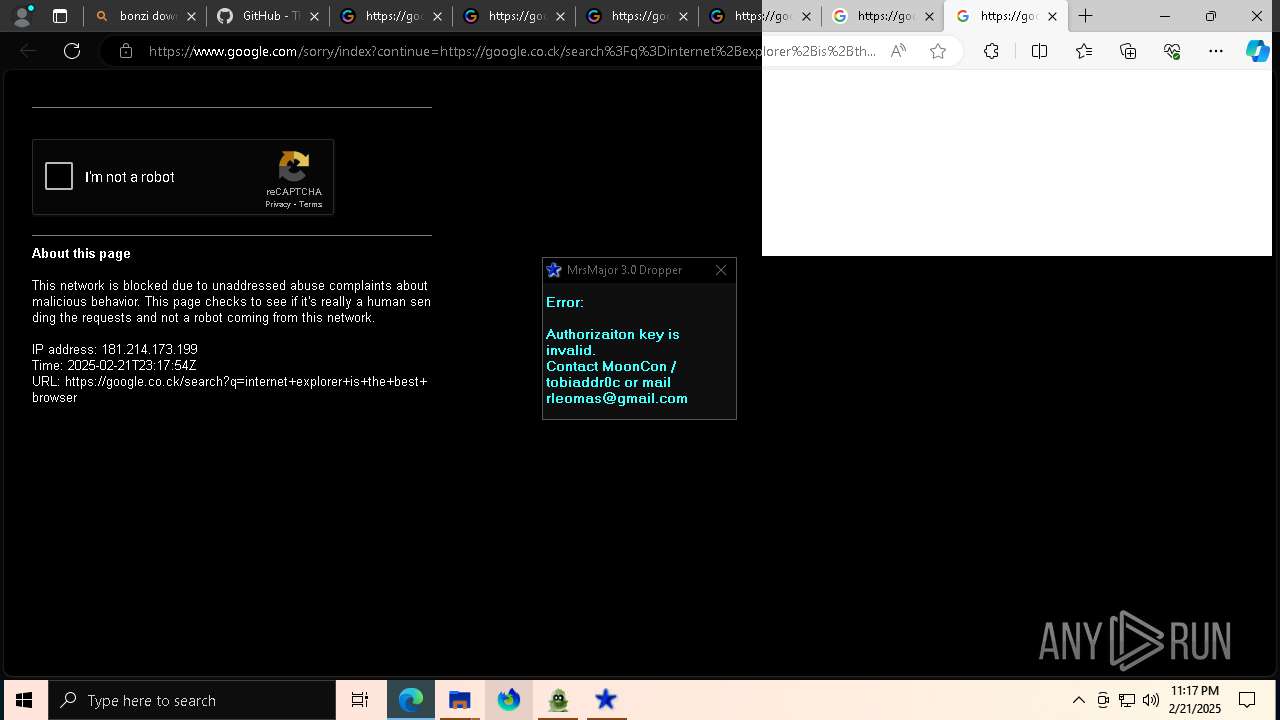Image resolution: width=1280 pixels, height=720 pixels.
Task: View site information lock icon
Action: (126, 51)
